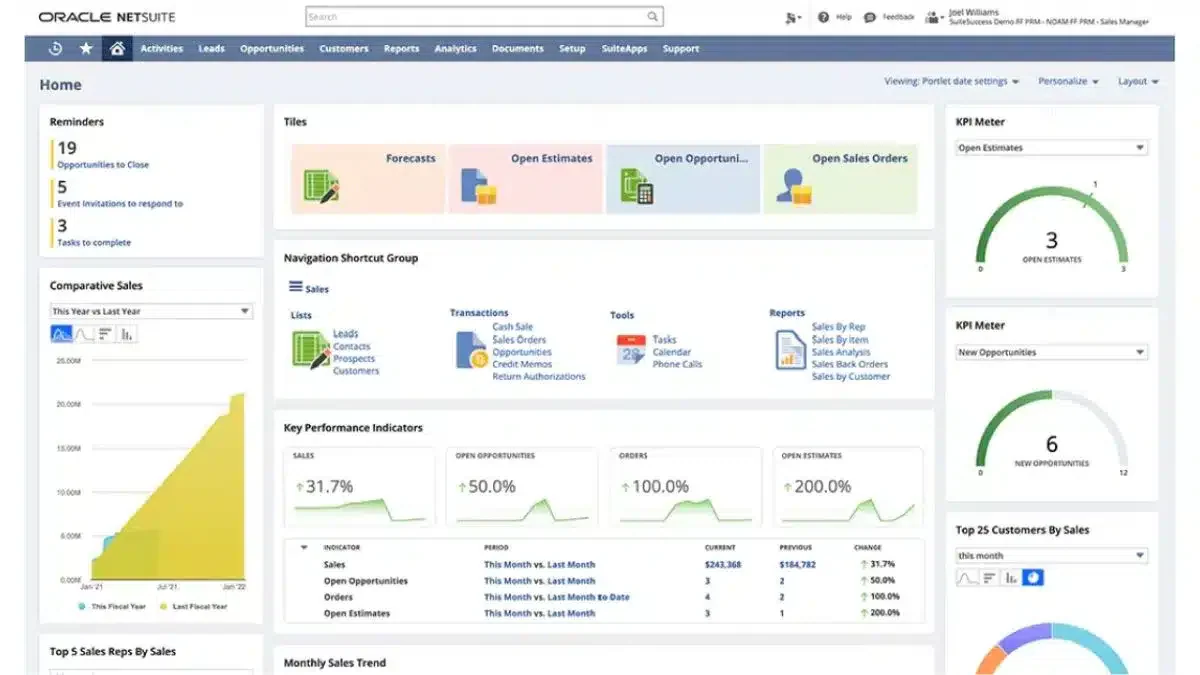Open the Analytics menu
Screen dimensions: 1200x675
coord(456,48)
